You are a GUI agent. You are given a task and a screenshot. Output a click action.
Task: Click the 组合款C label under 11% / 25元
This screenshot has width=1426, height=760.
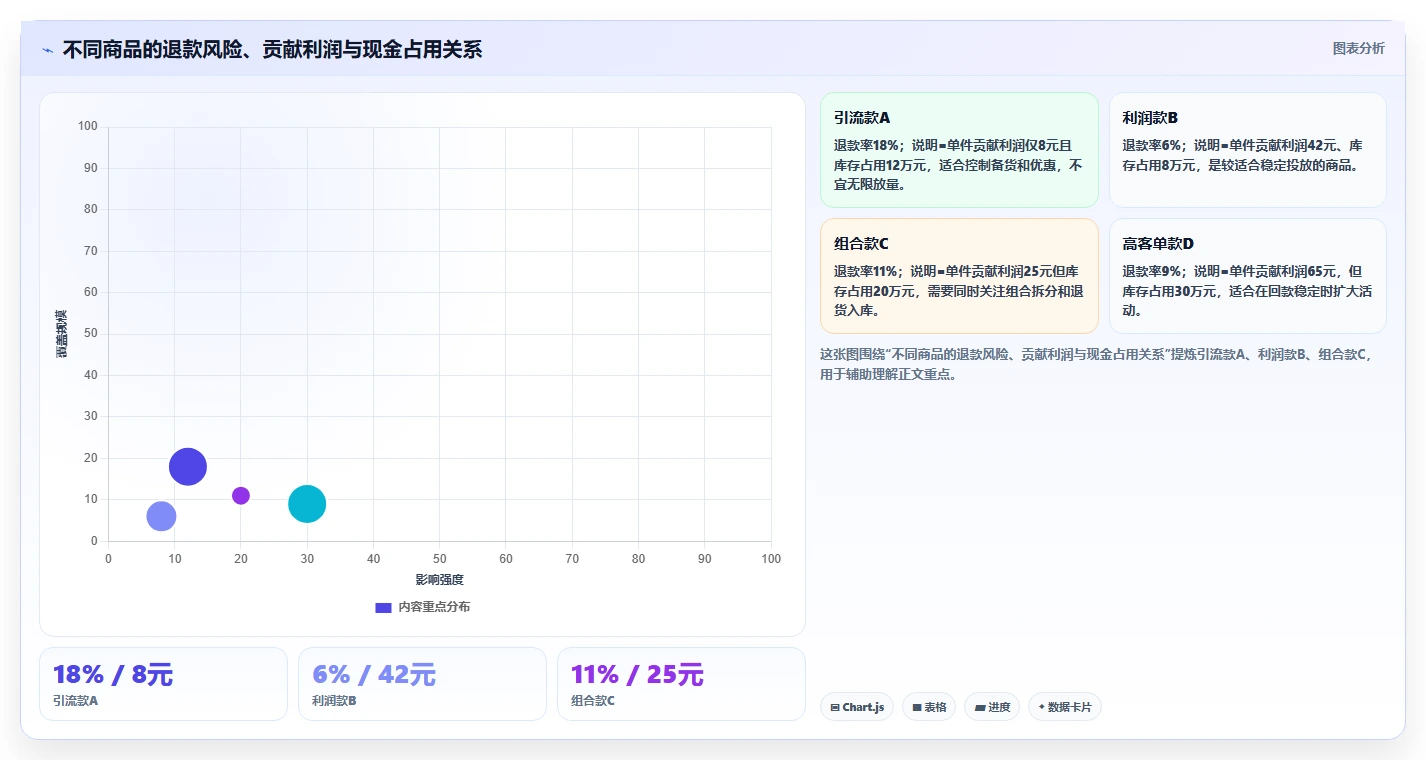coord(593,701)
